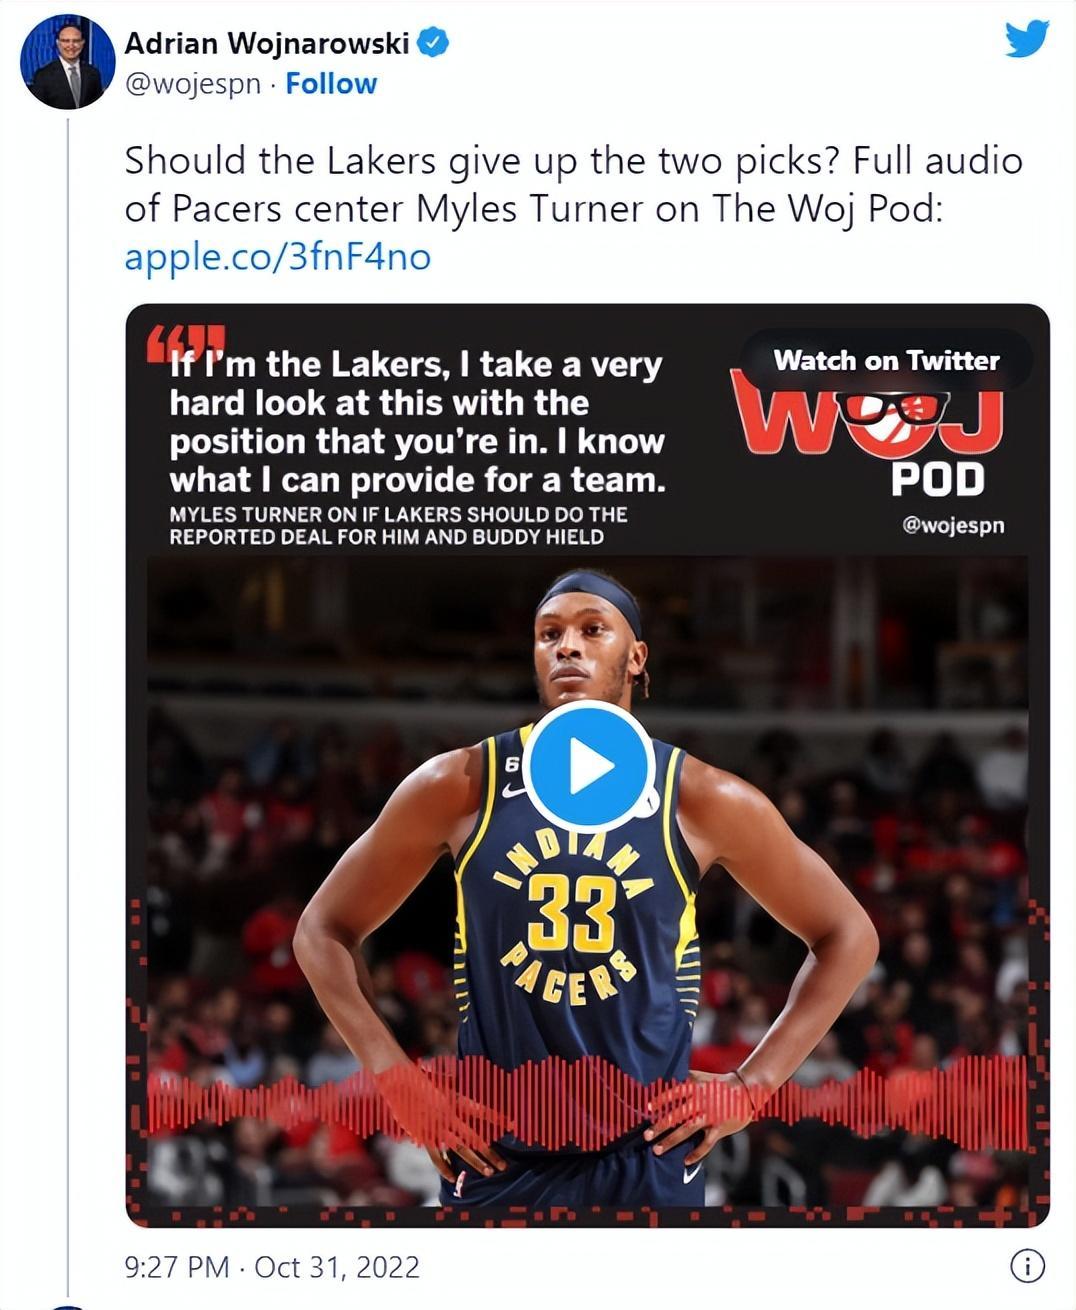The height and width of the screenshot is (1310, 1076).
Task: Click the player's blue headband in video
Action: pos(588,589)
